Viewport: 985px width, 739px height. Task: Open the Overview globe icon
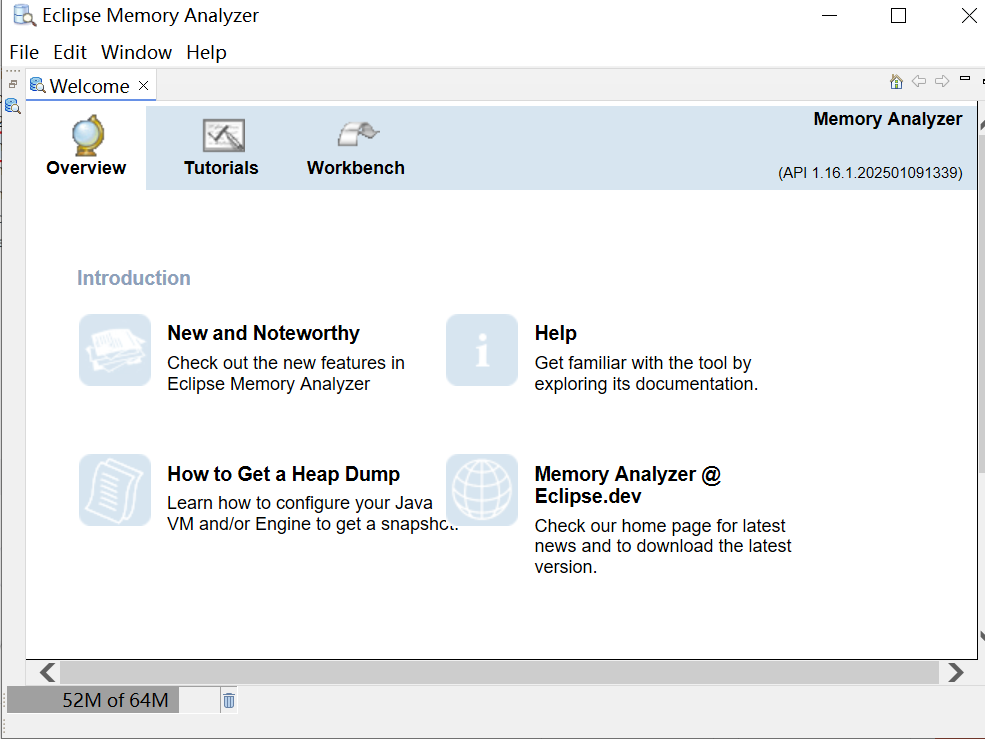pos(87,135)
